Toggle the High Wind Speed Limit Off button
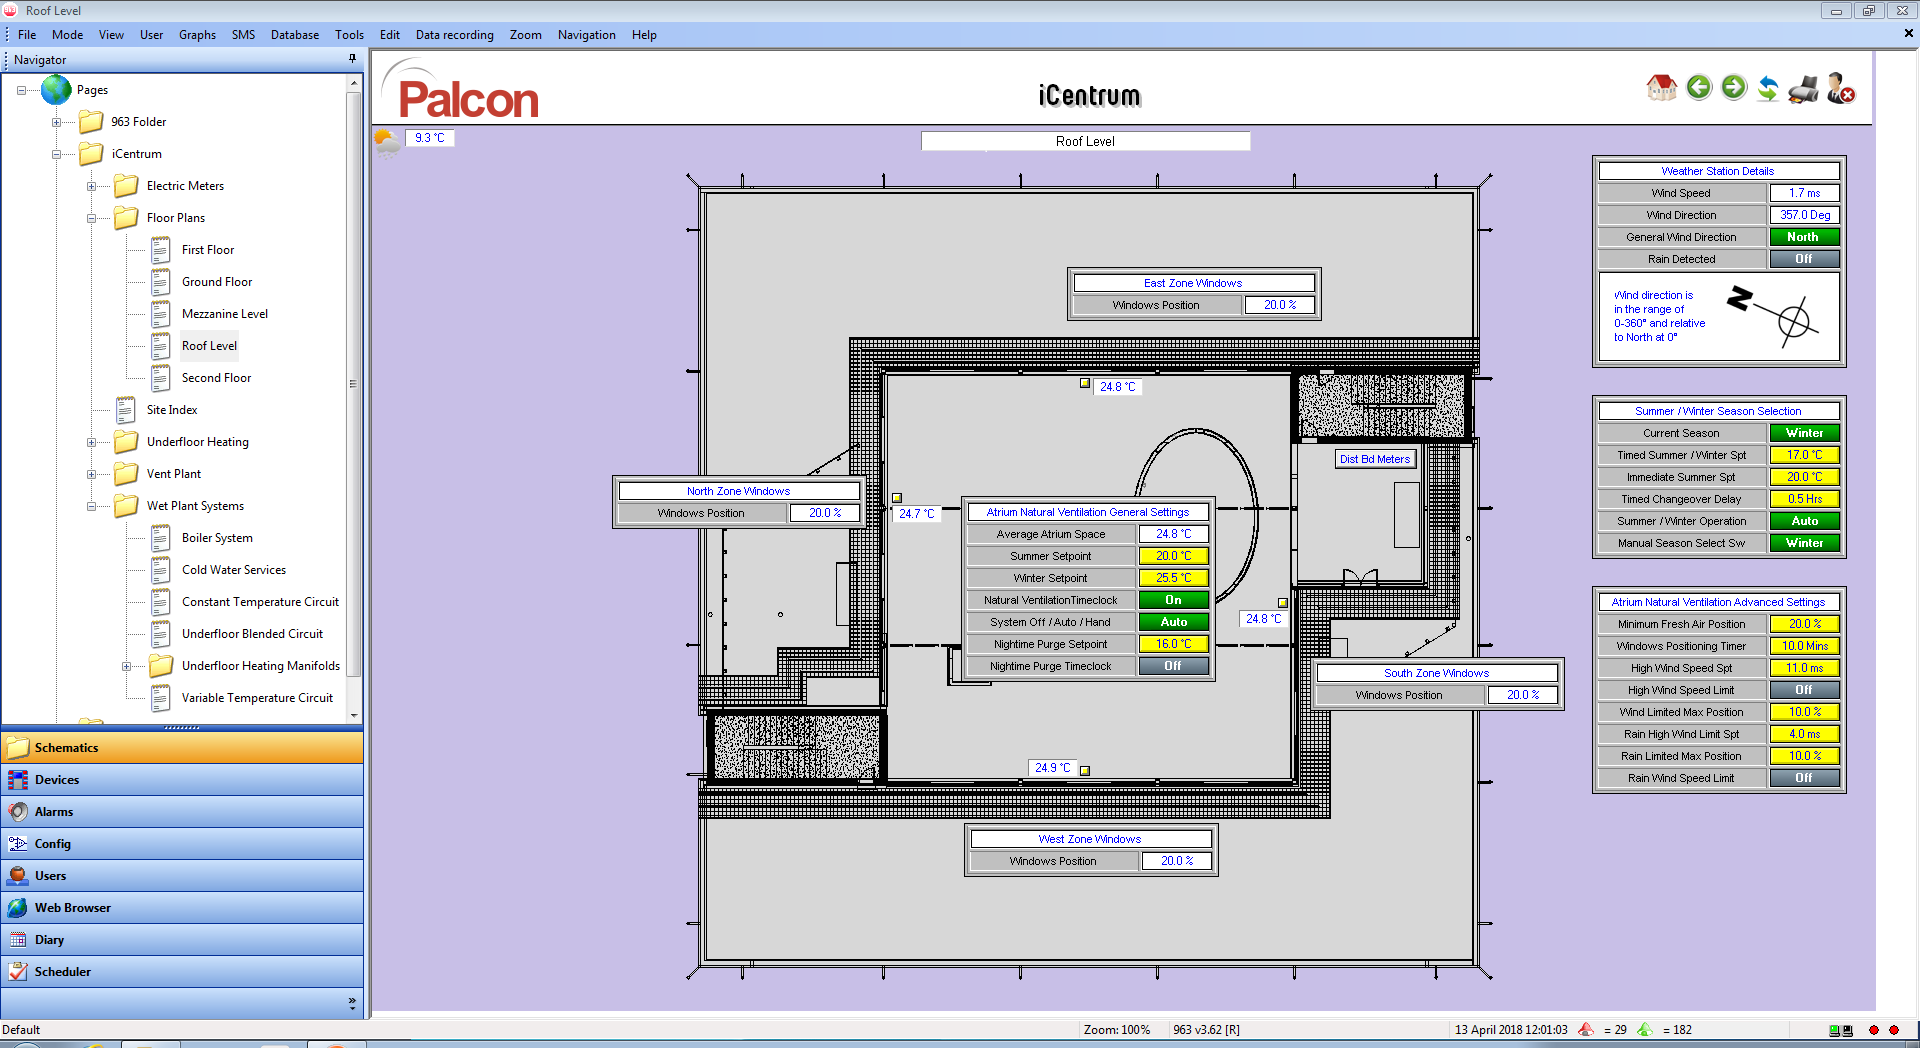The width and height of the screenshot is (1920, 1048). pyautogui.click(x=1803, y=690)
